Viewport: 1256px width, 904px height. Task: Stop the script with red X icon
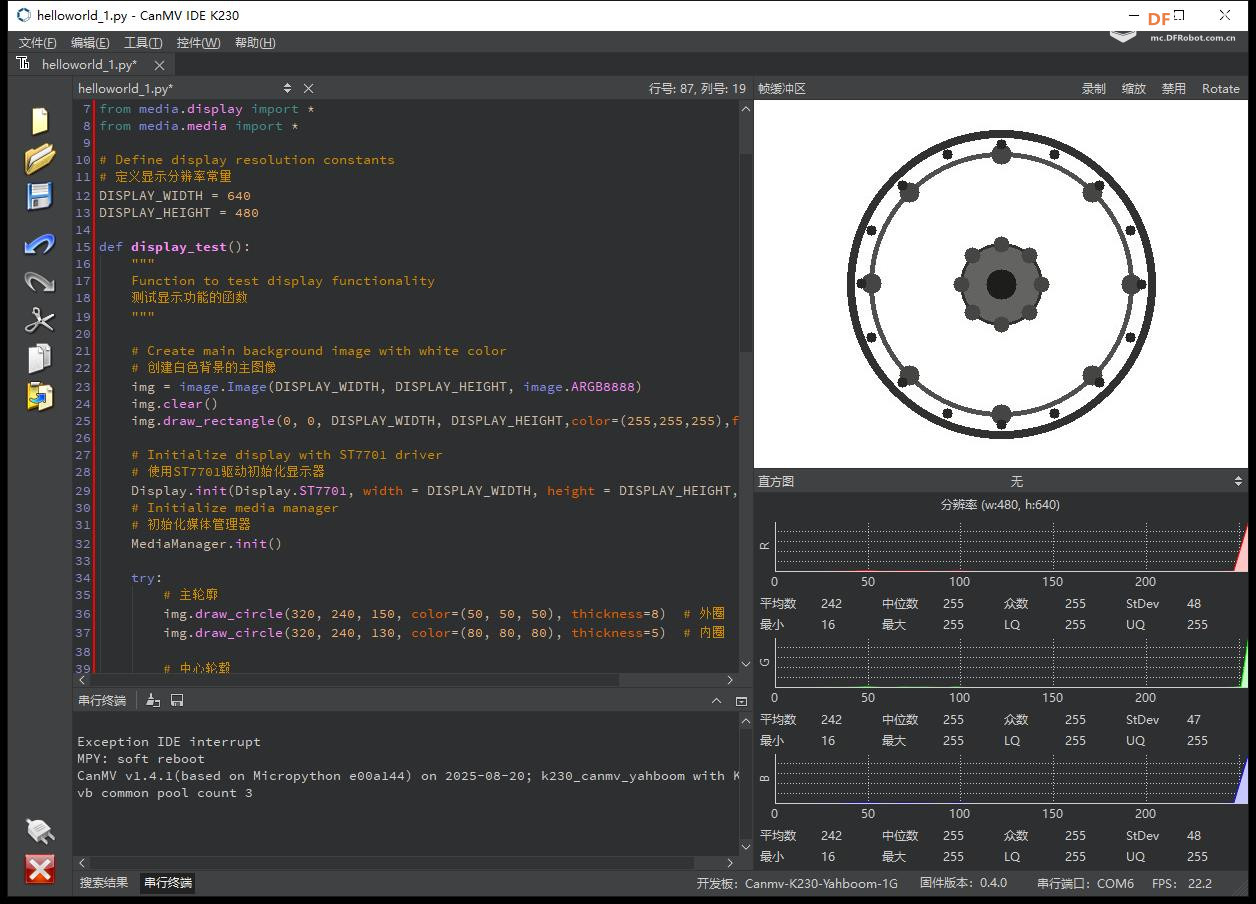39,869
